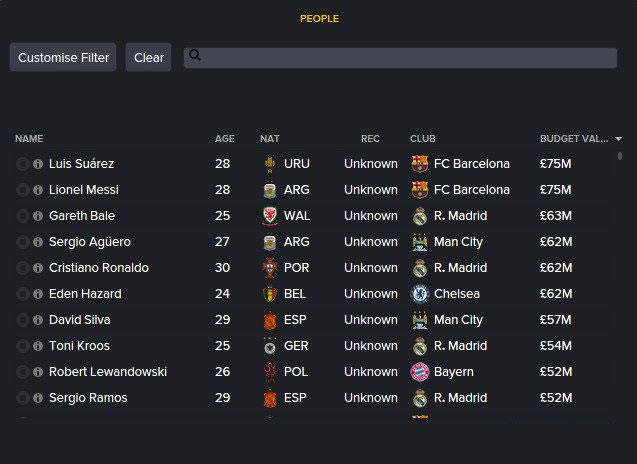This screenshot has width=637, height=464.
Task: Select the row circle for Sergio Ramos
Action: pos(23,398)
